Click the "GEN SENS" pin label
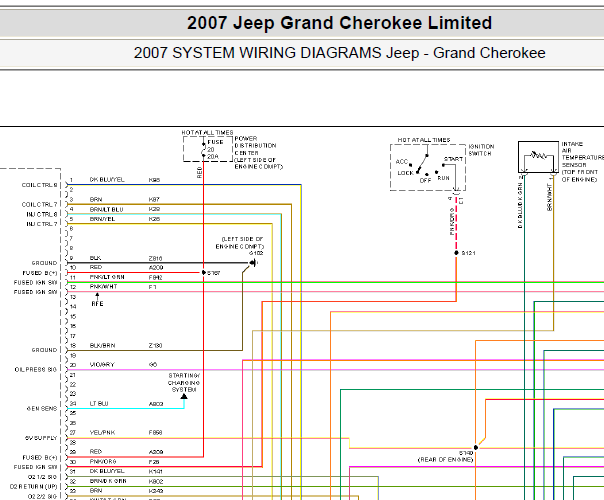 pos(42,408)
